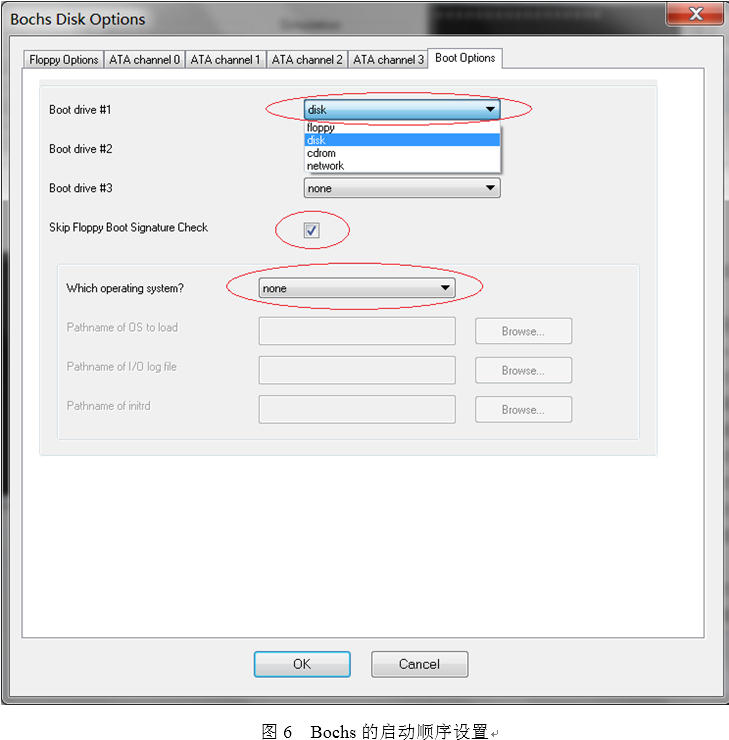Collapse the Boot drive #1 dropdown

tap(402, 109)
